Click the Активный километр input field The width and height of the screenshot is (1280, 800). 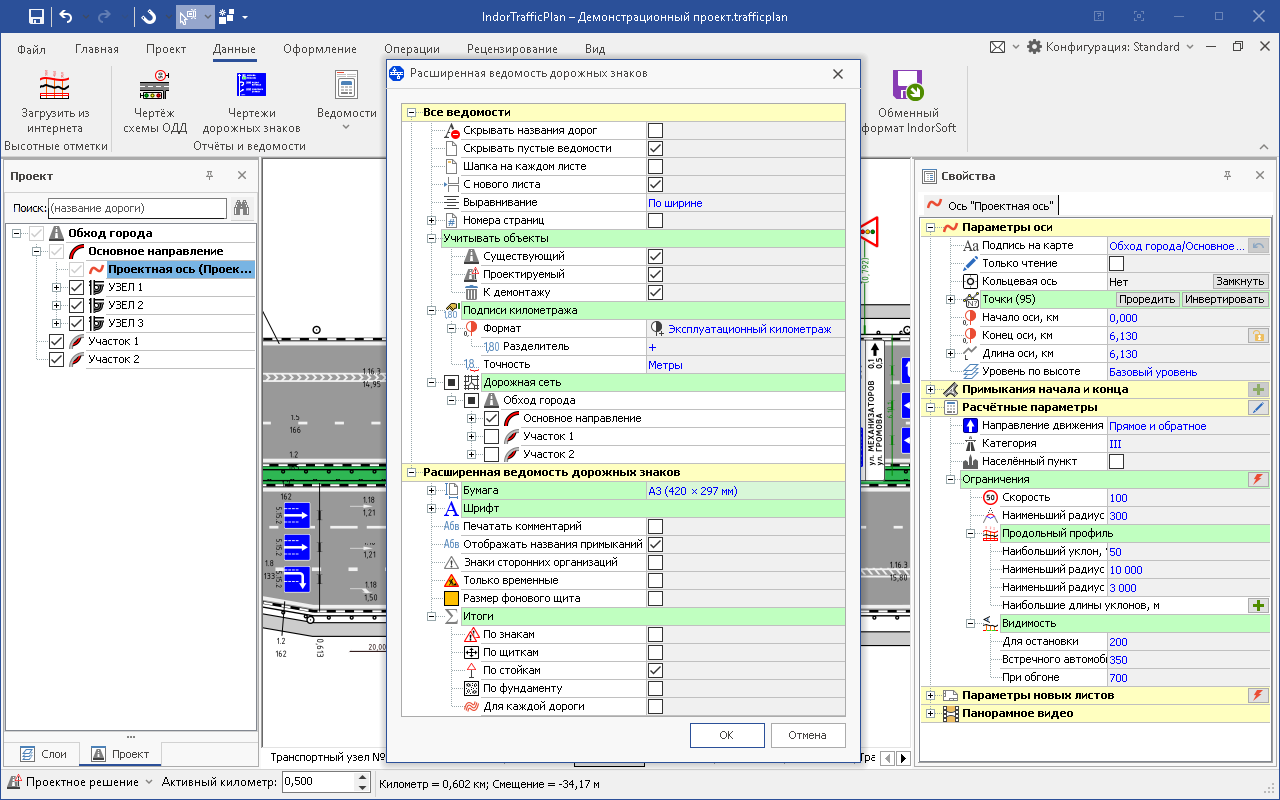point(319,782)
